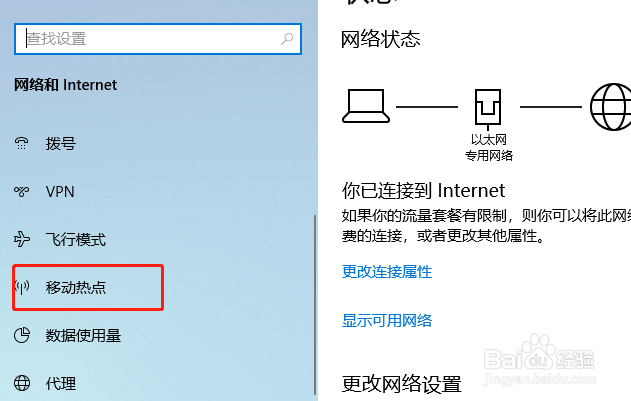The image size is (631, 401).
Task: Focus the 查找设置 search field
Action: [x=158, y=39]
